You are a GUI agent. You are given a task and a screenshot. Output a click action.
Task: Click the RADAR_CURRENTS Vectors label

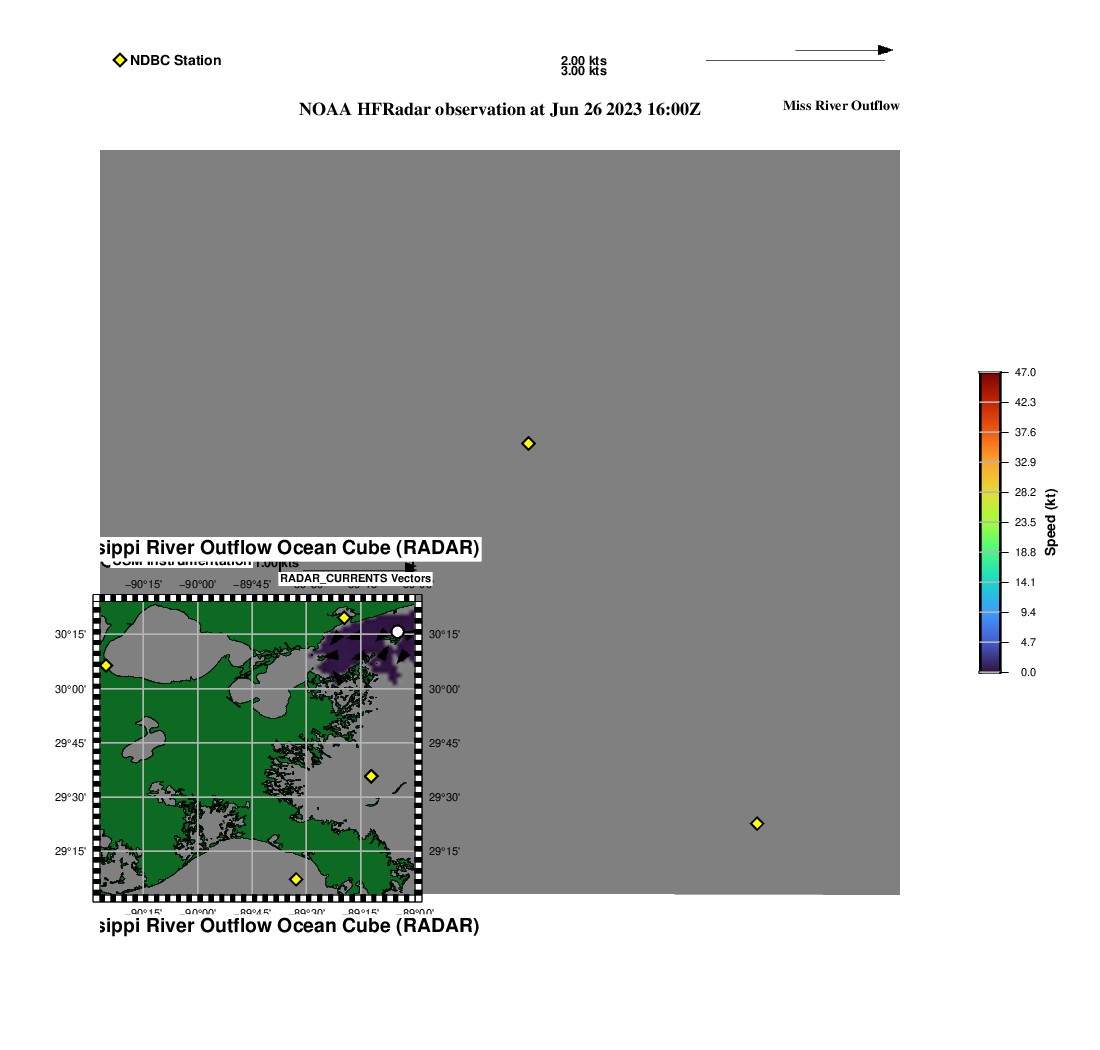tap(356, 579)
